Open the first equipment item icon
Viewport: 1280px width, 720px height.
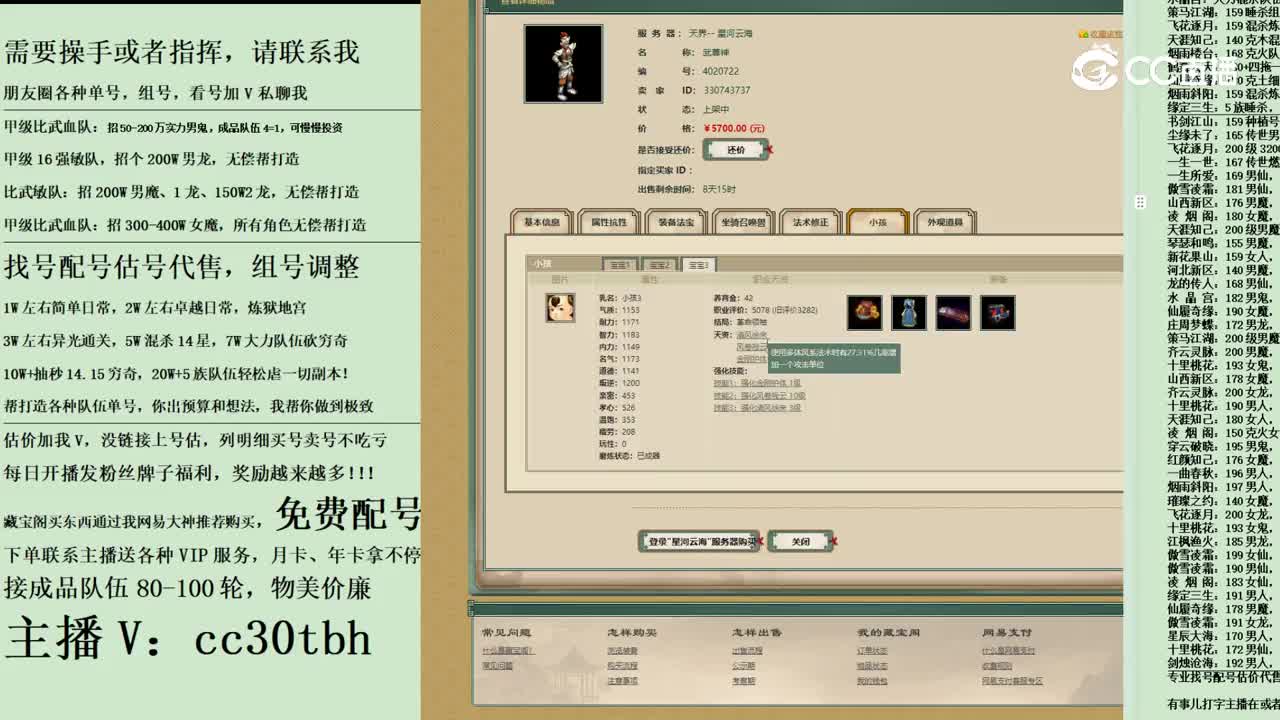[x=865, y=312]
